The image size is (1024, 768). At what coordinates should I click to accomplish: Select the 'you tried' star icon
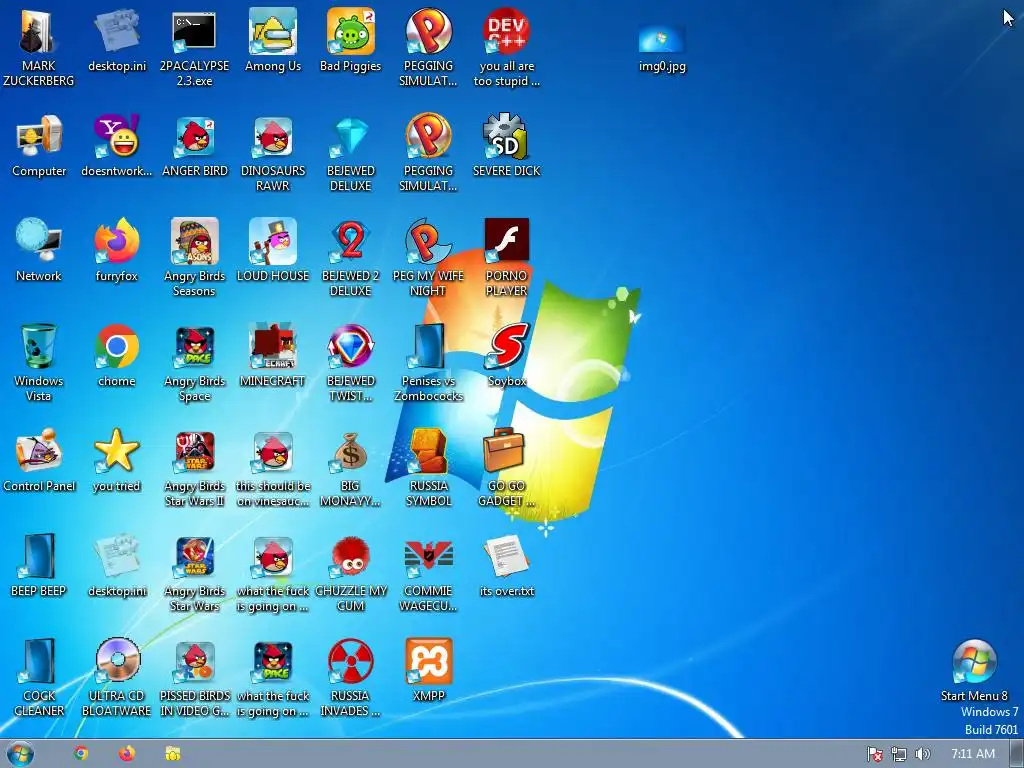[x=116, y=461]
